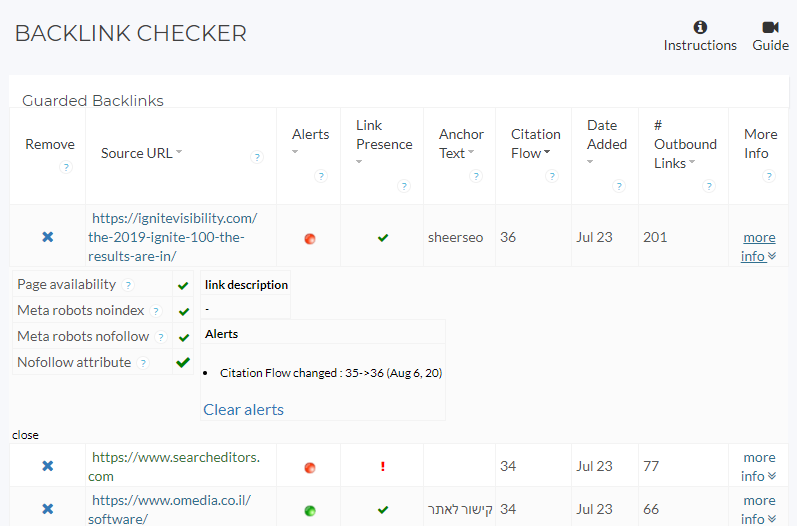Open the Instructions info icon
The width and height of the screenshot is (797, 526).
pos(700,27)
